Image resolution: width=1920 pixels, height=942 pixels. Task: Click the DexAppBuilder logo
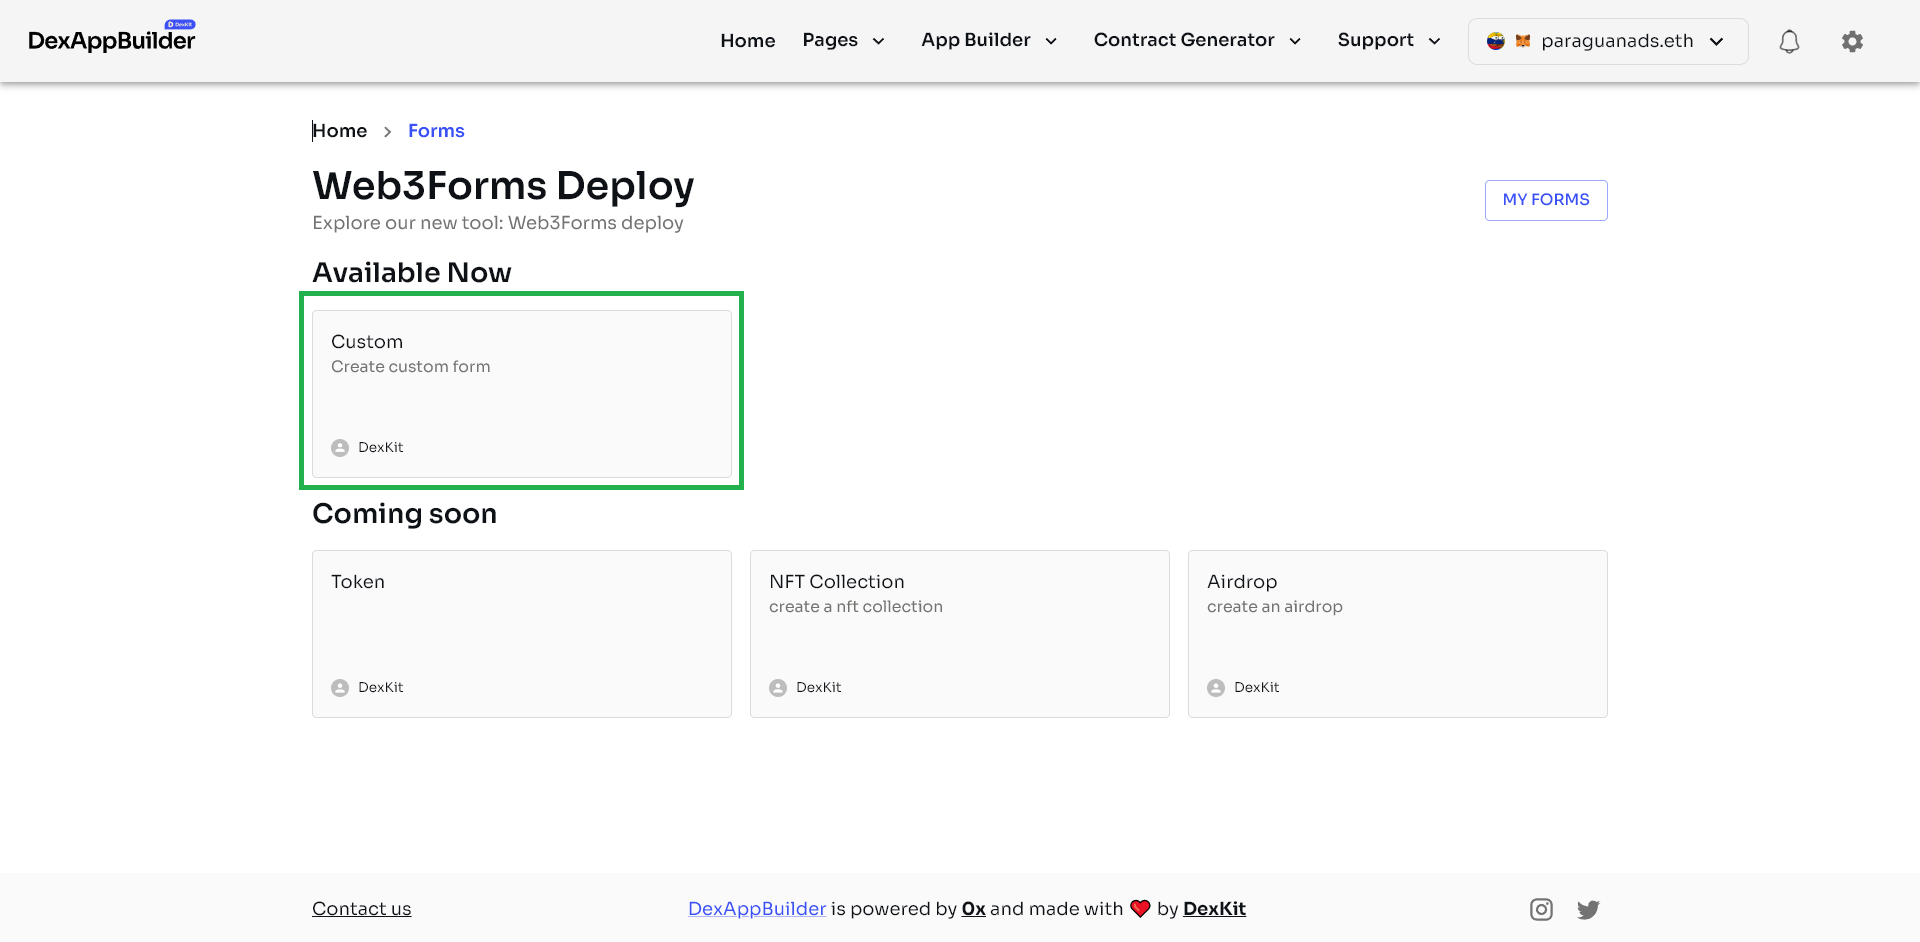coord(112,40)
